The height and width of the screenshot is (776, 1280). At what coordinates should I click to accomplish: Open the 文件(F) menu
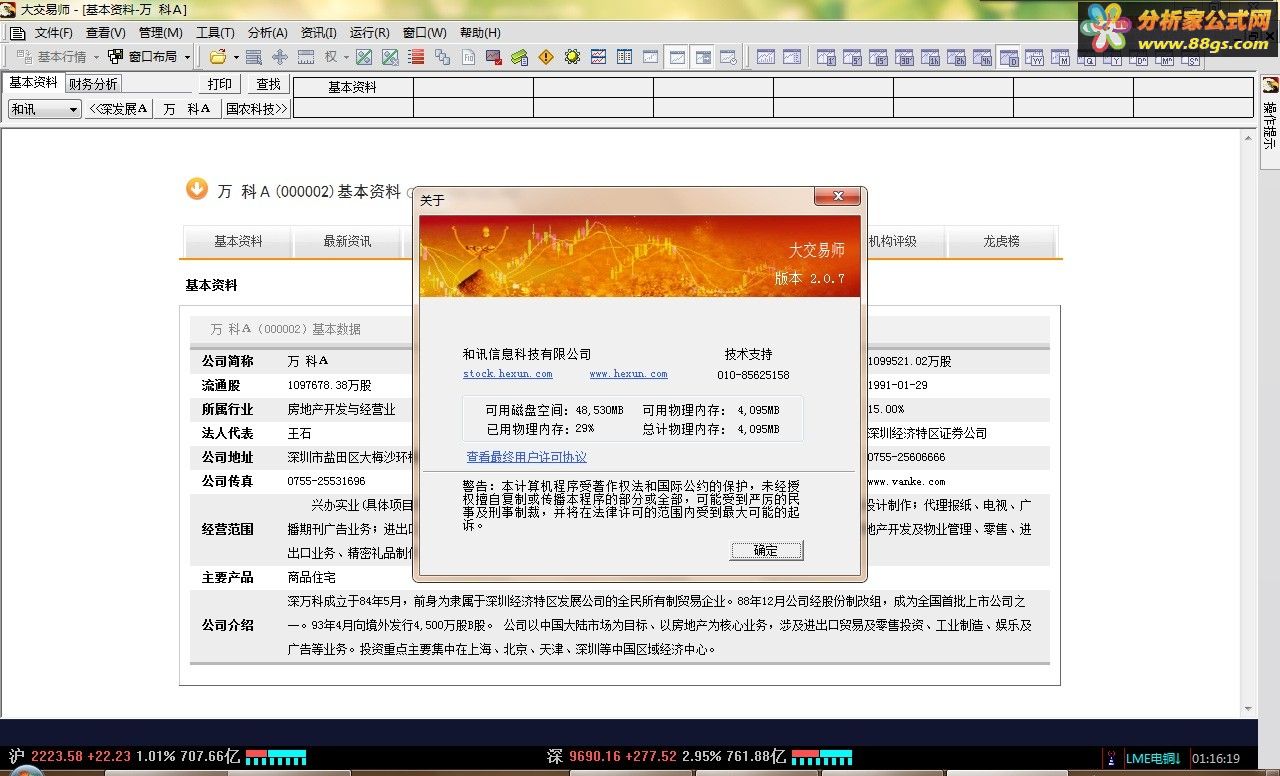tap(54, 33)
